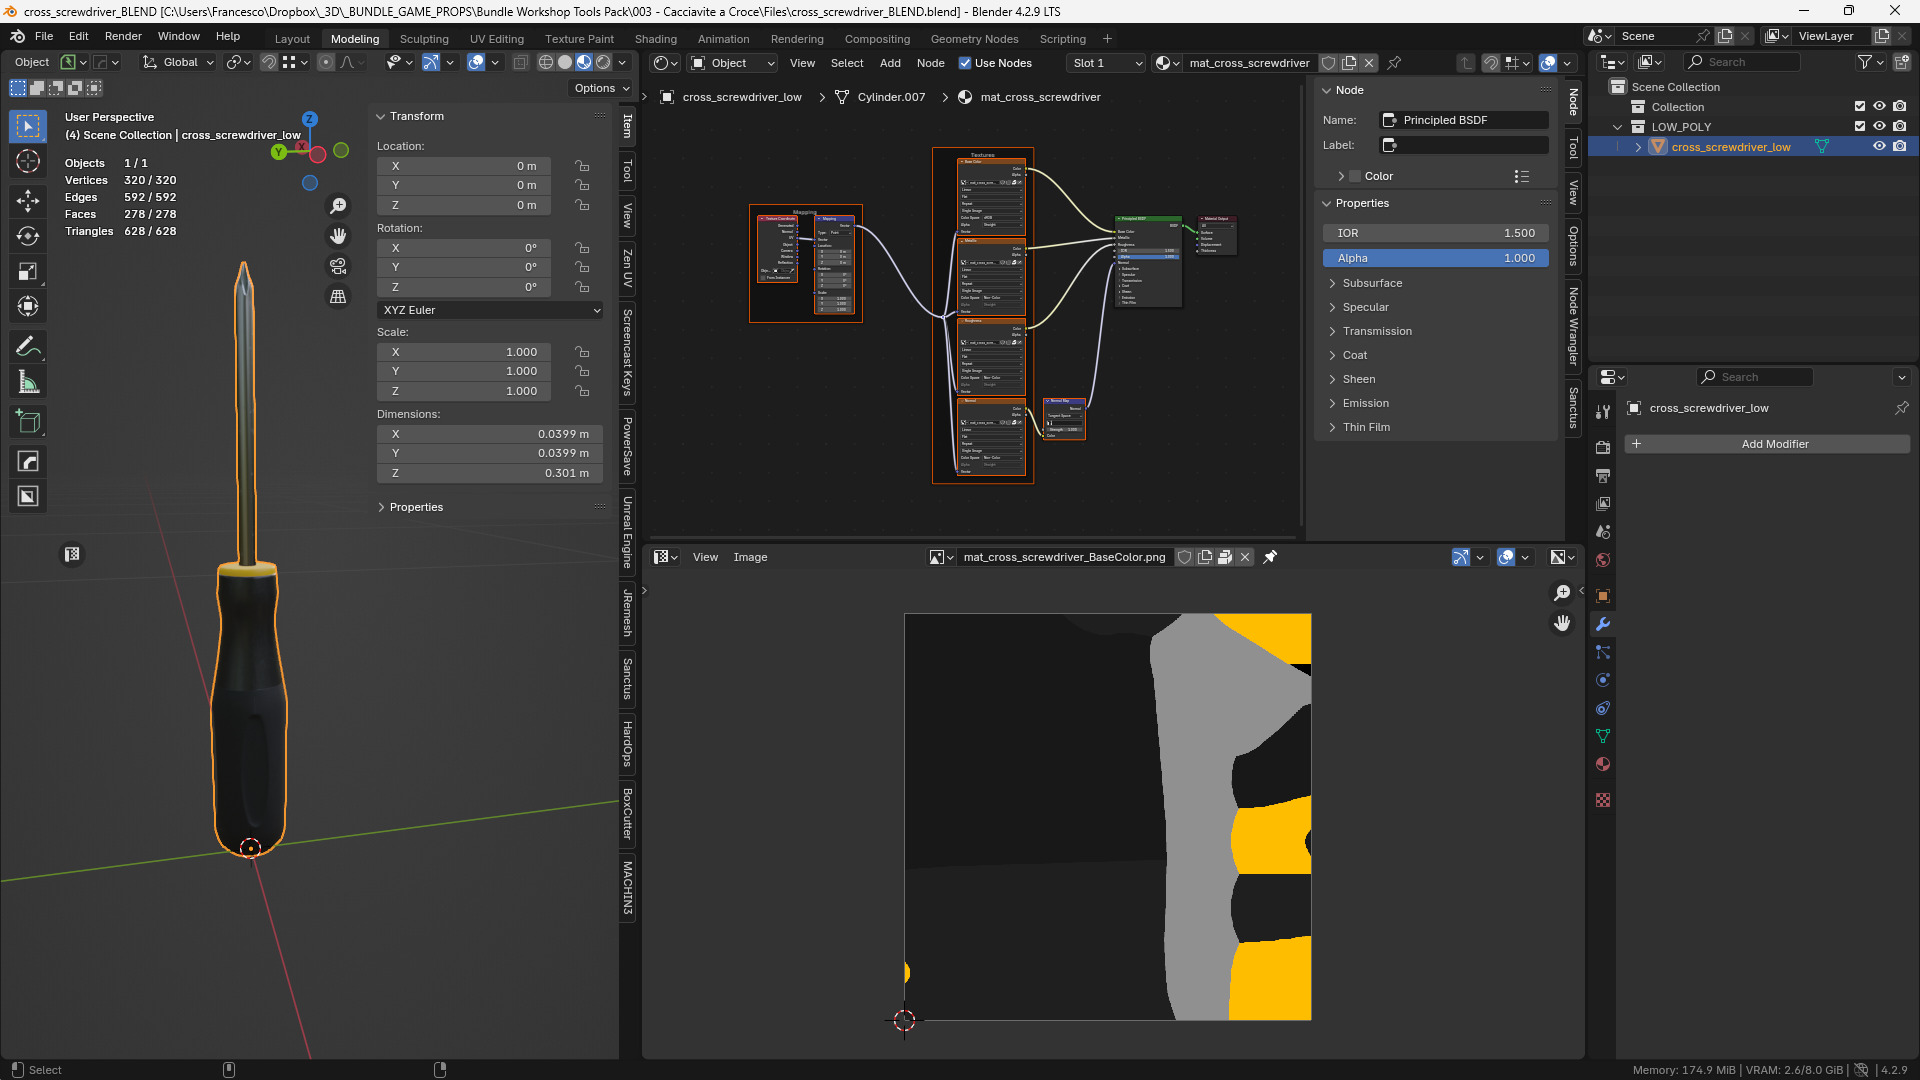Click the outliner new collection icon
Image resolution: width=1920 pixels, height=1080 pixels.
coord(1901,62)
